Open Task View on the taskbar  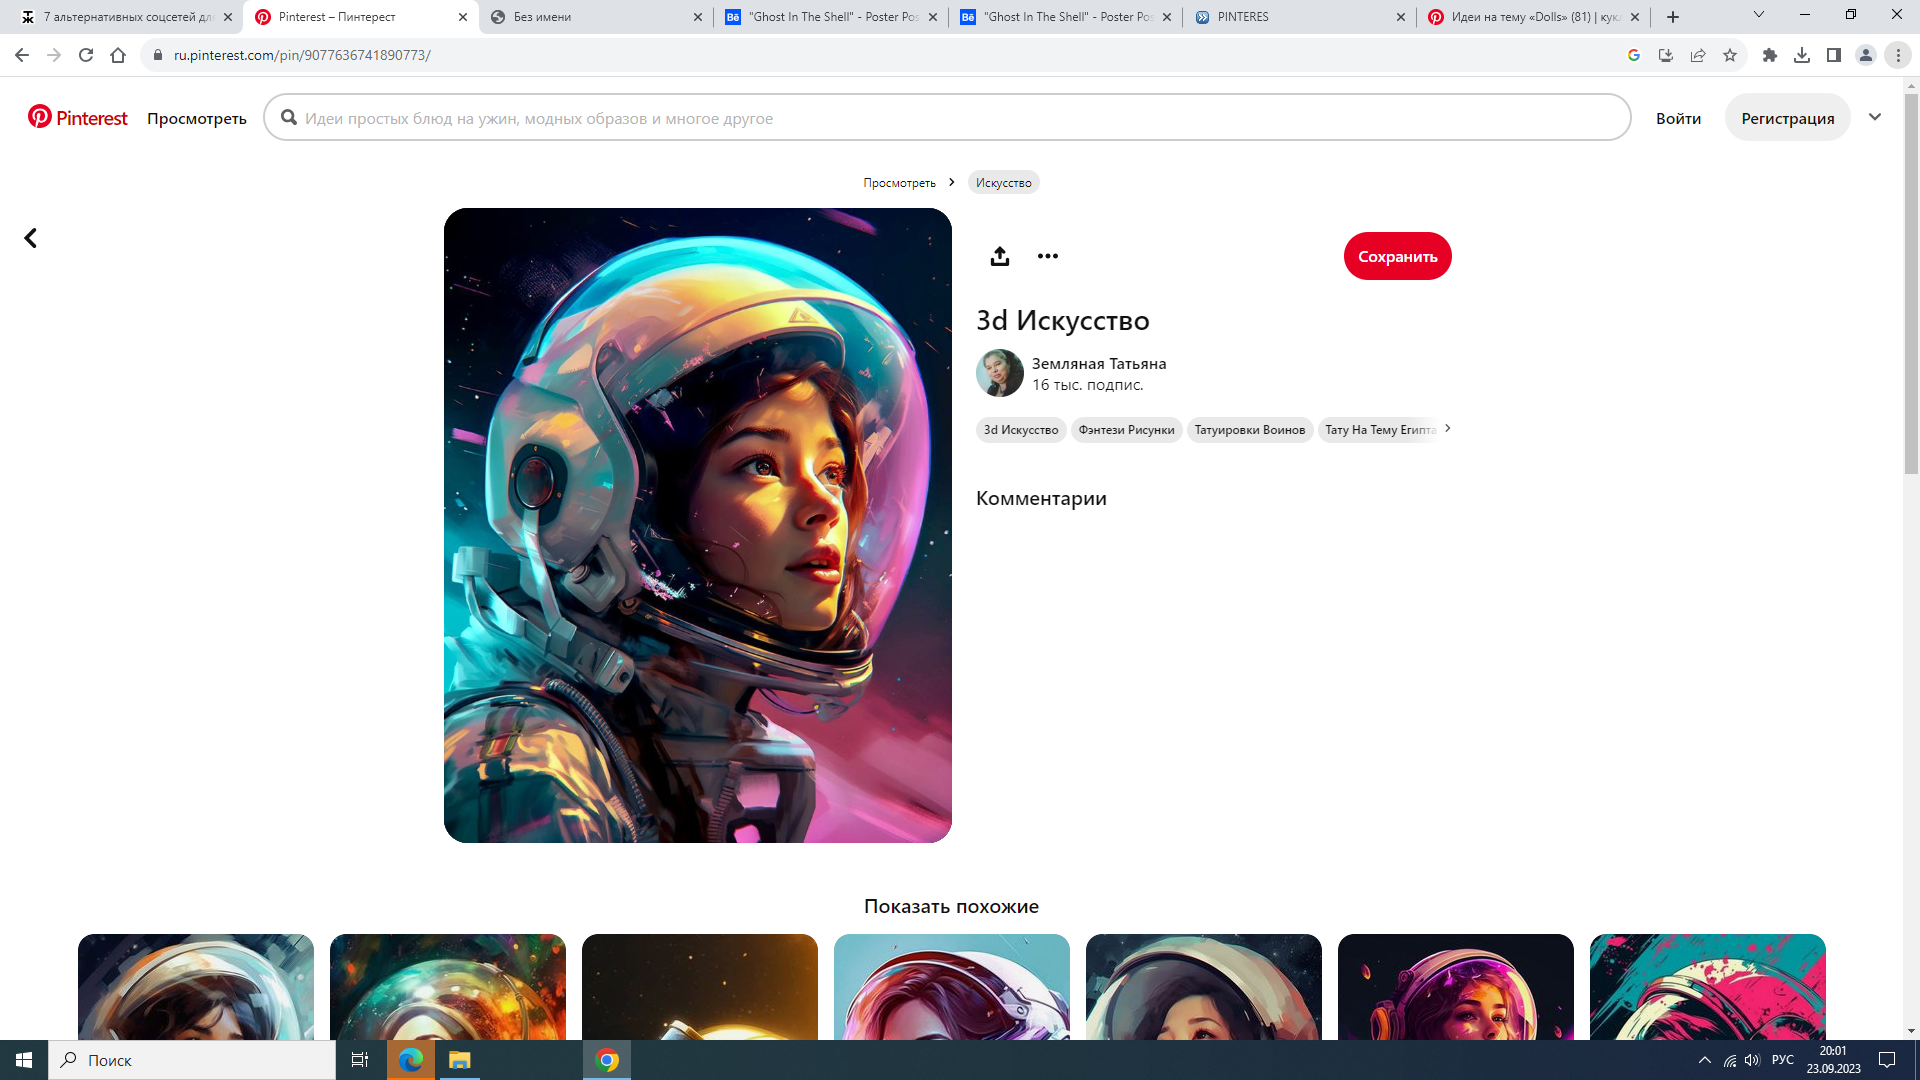(360, 1060)
